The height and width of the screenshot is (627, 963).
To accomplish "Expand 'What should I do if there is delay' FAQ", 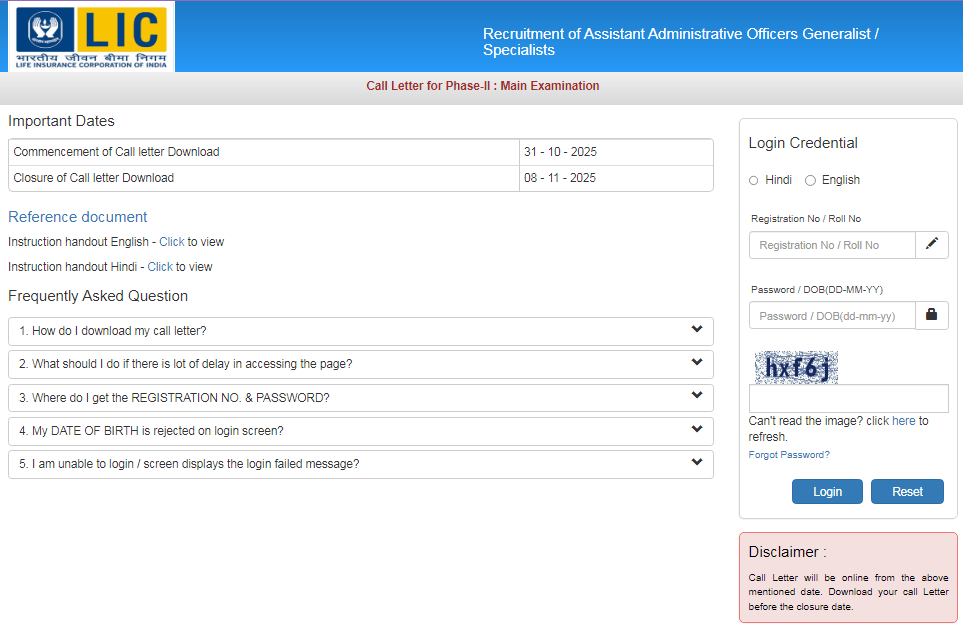I will coord(697,364).
